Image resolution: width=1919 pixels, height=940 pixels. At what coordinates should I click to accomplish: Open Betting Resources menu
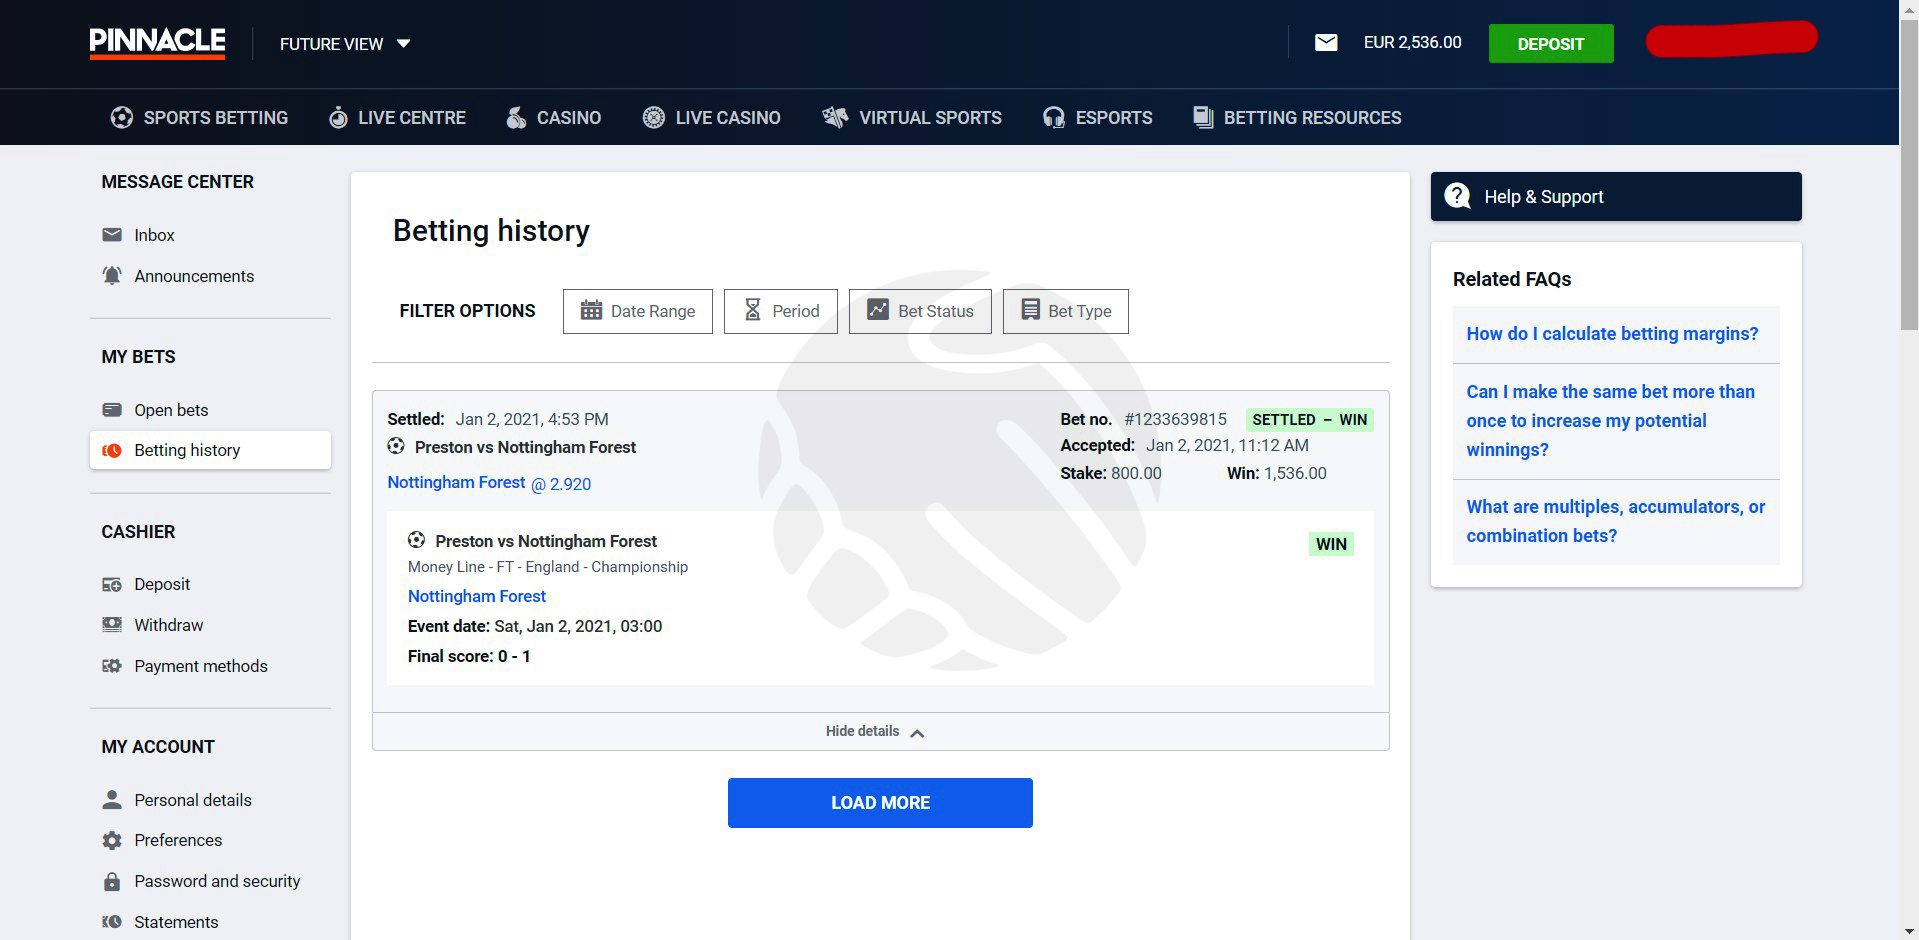pyautogui.click(x=1297, y=118)
